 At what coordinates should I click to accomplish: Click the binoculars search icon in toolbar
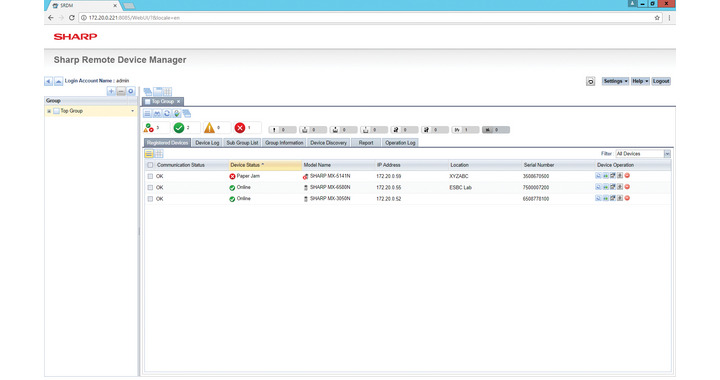pyautogui.click(x=157, y=113)
